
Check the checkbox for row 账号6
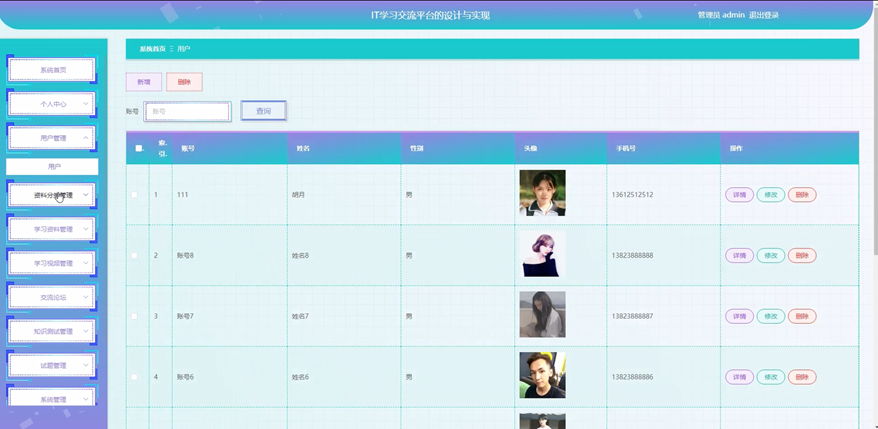click(134, 377)
